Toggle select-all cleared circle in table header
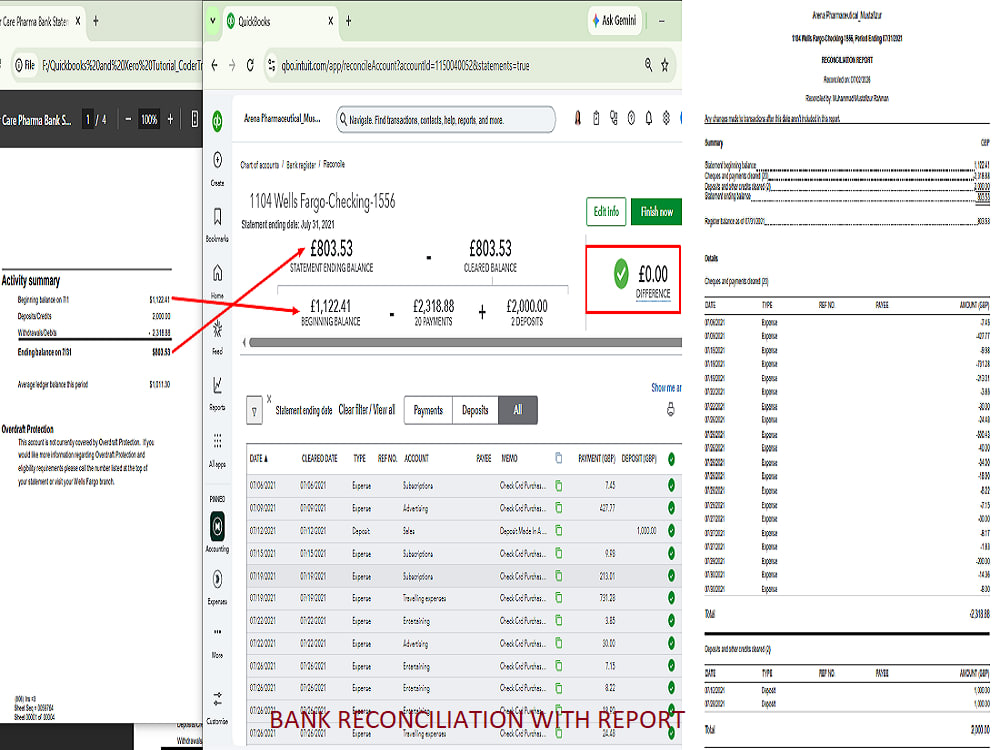 coord(671,459)
